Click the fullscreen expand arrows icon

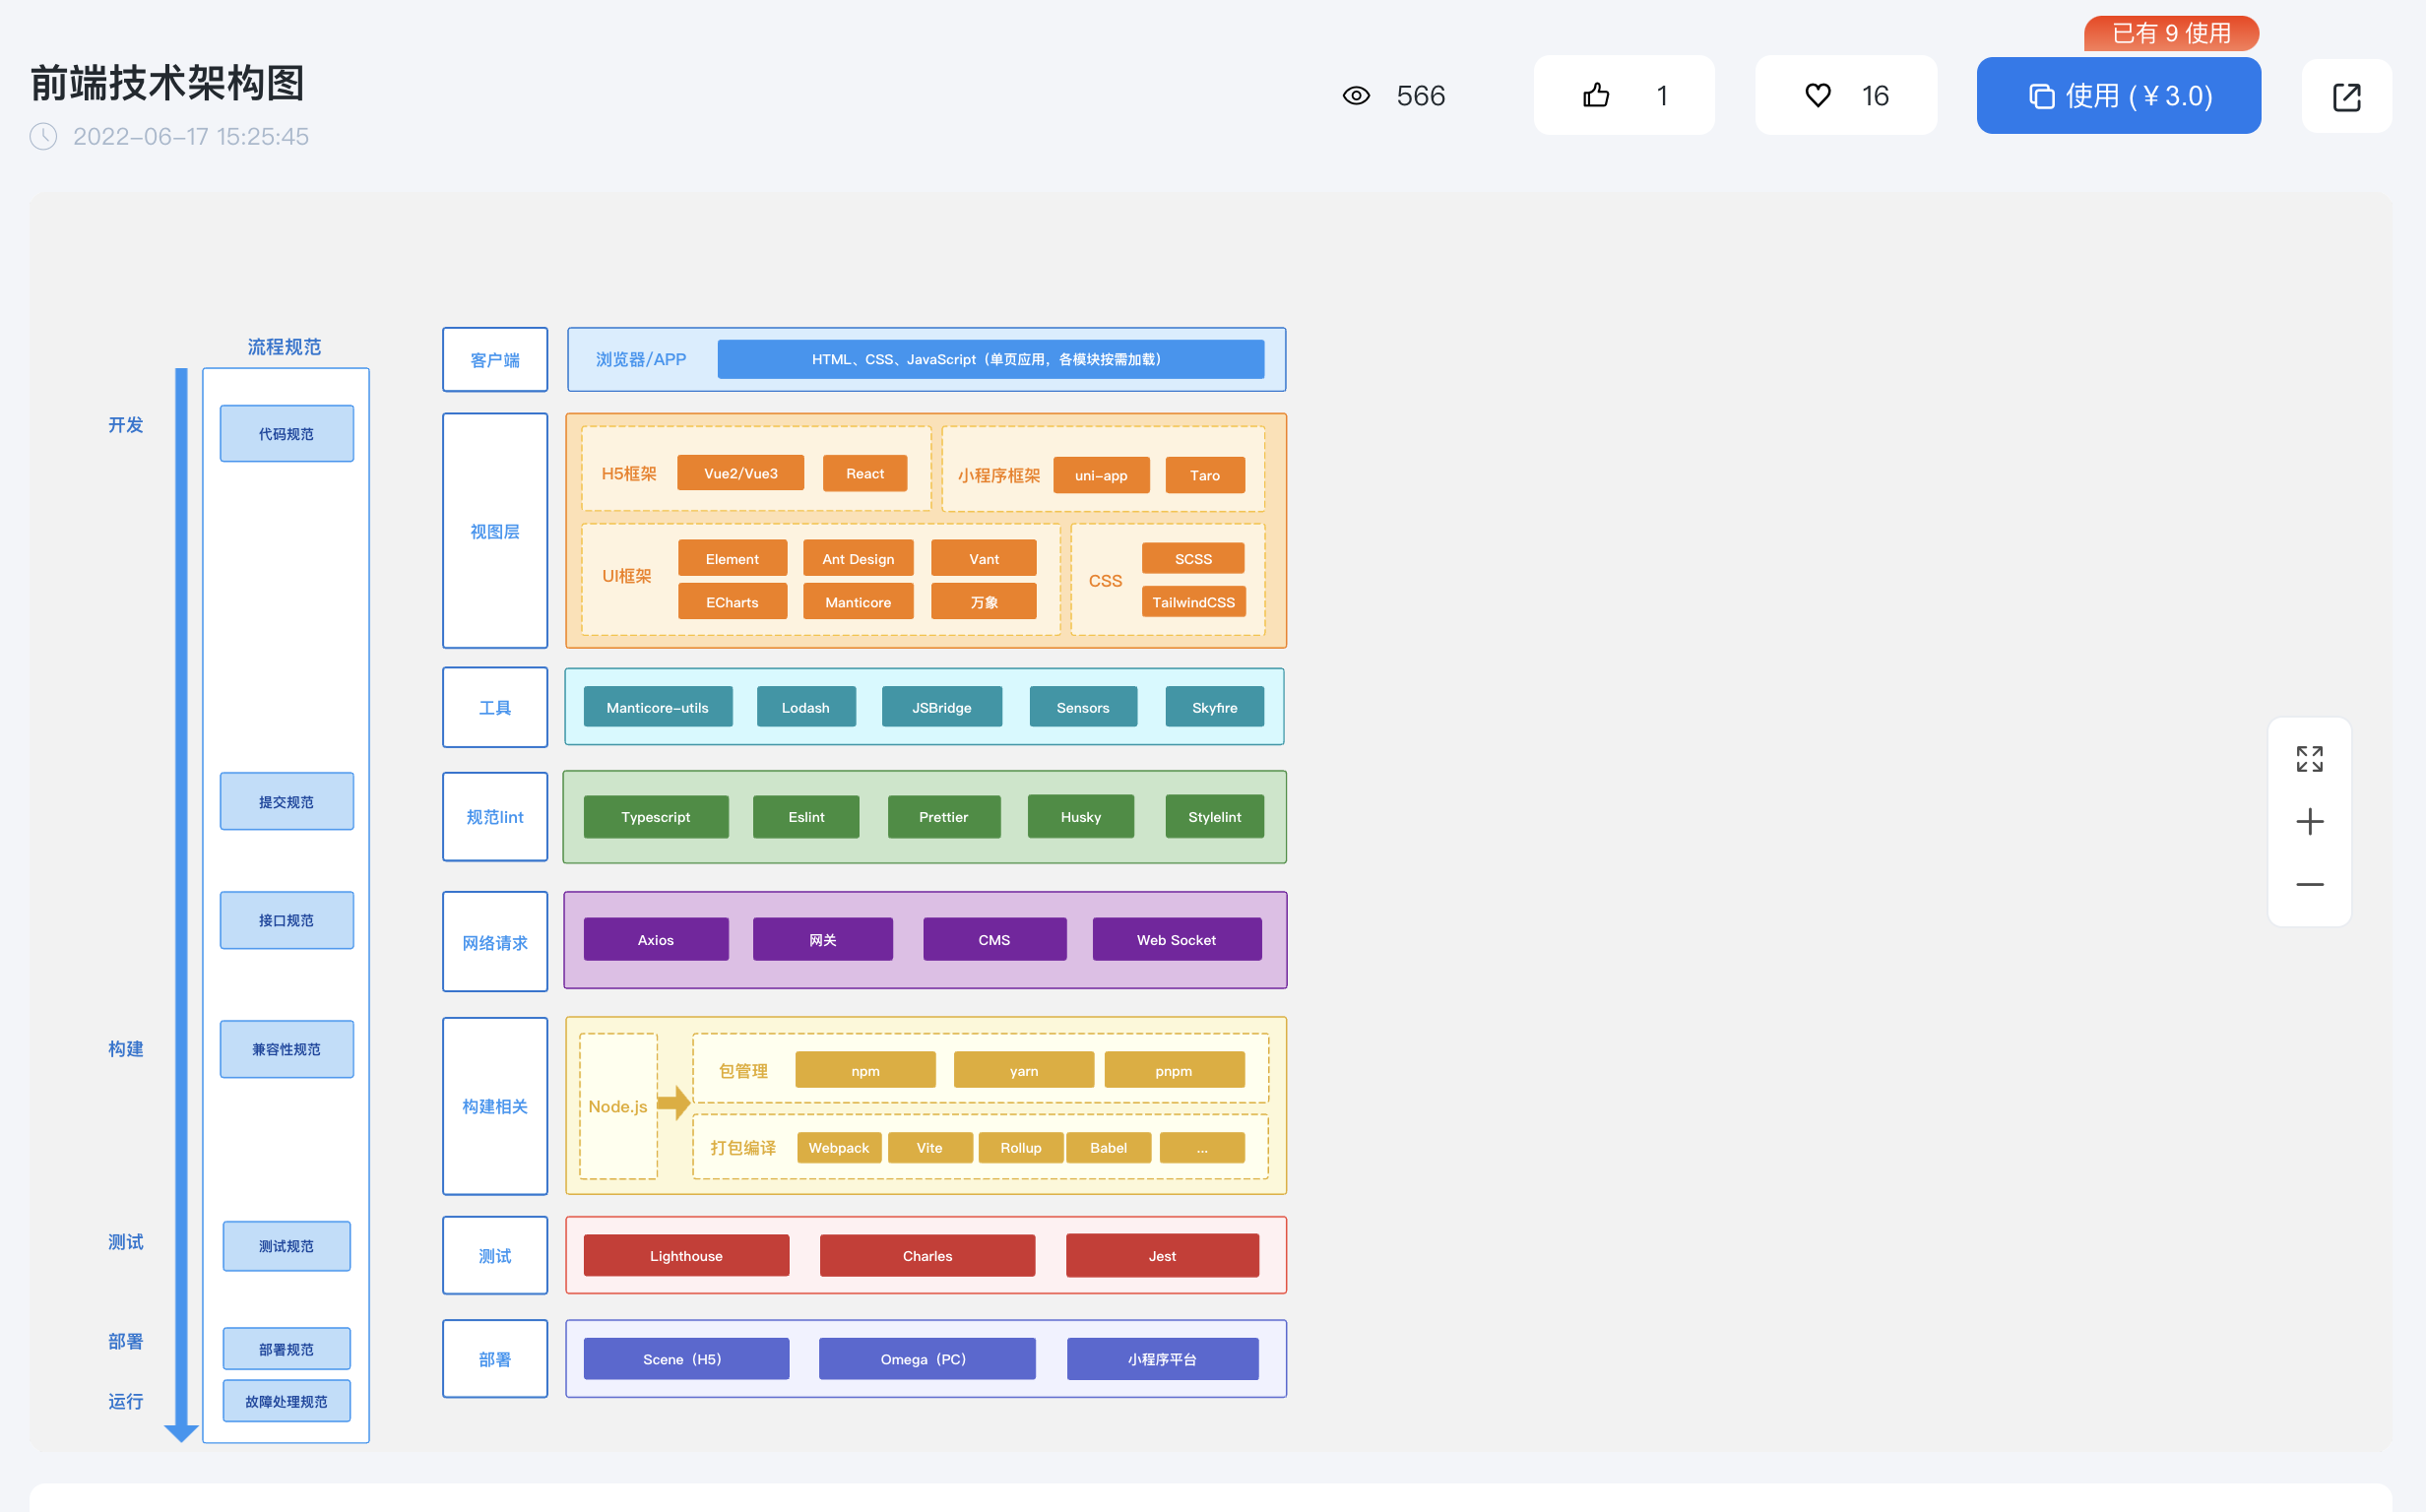pyautogui.click(x=2309, y=759)
